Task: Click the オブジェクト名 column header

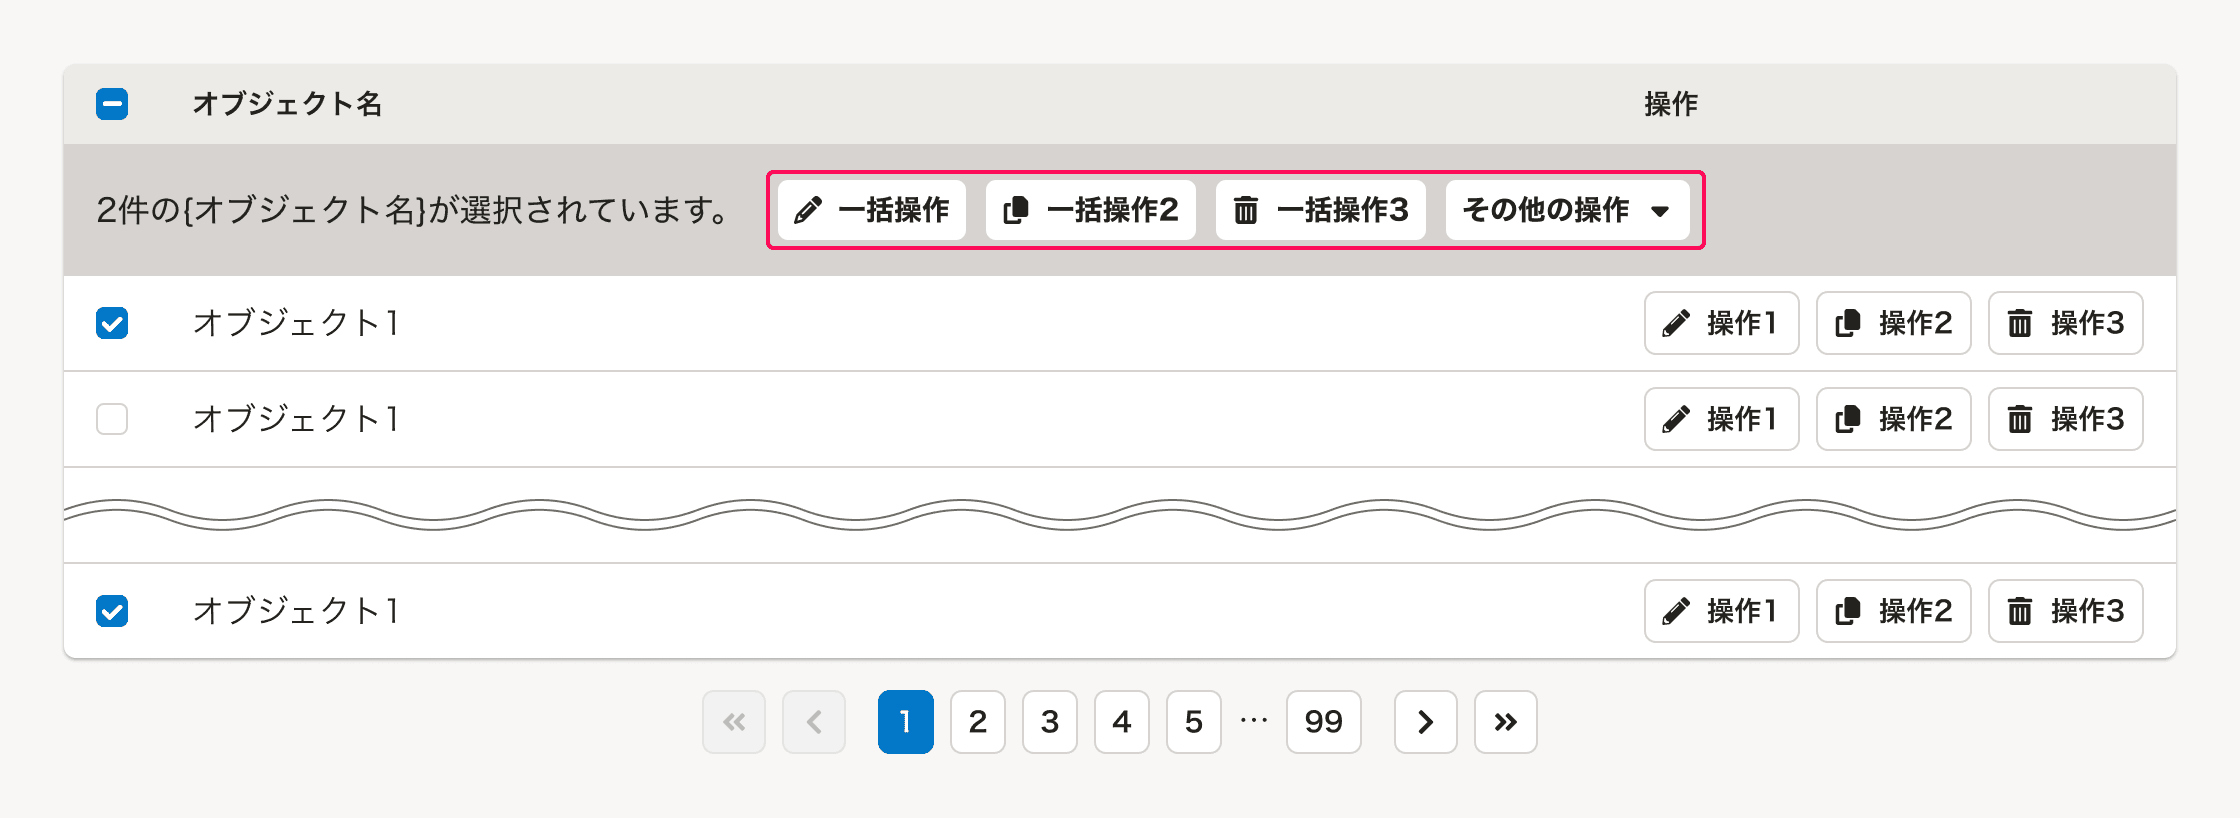Action: click(287, 104)
